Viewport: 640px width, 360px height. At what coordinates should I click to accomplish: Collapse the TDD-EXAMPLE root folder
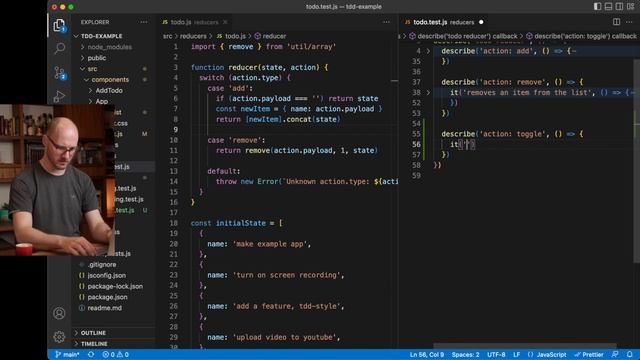[102, 36]
